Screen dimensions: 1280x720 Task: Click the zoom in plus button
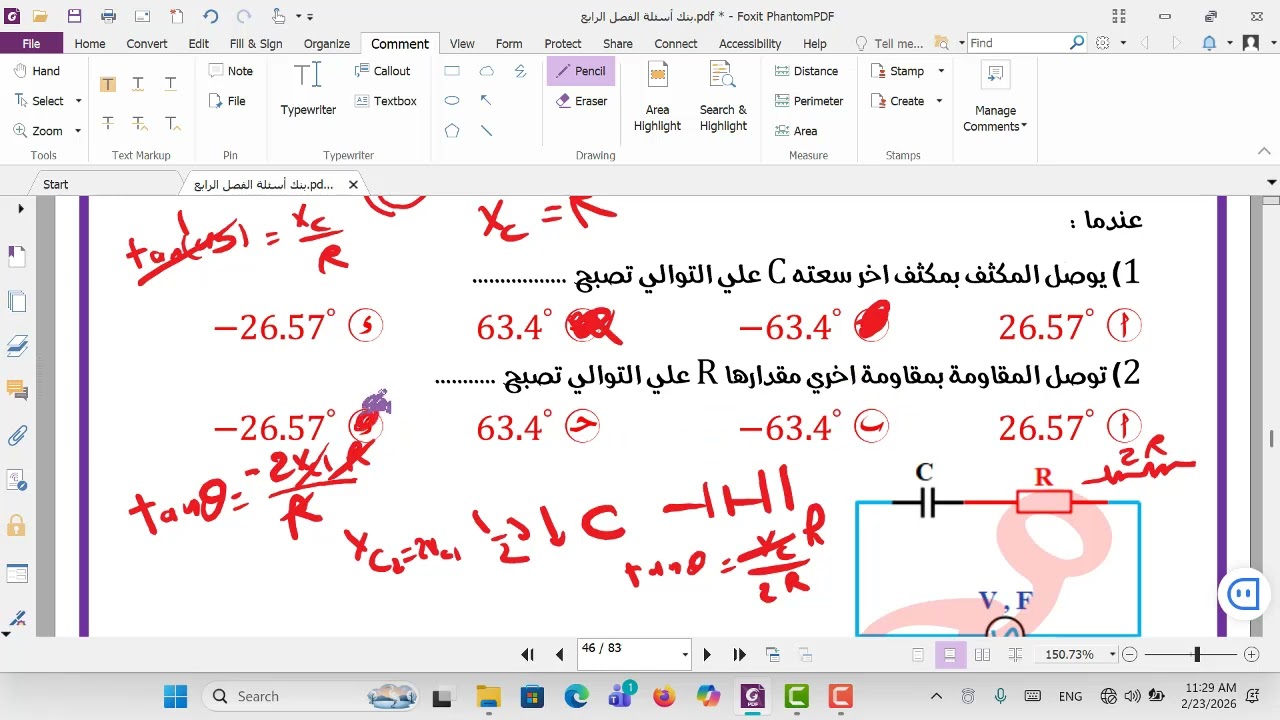point(1251,654)
